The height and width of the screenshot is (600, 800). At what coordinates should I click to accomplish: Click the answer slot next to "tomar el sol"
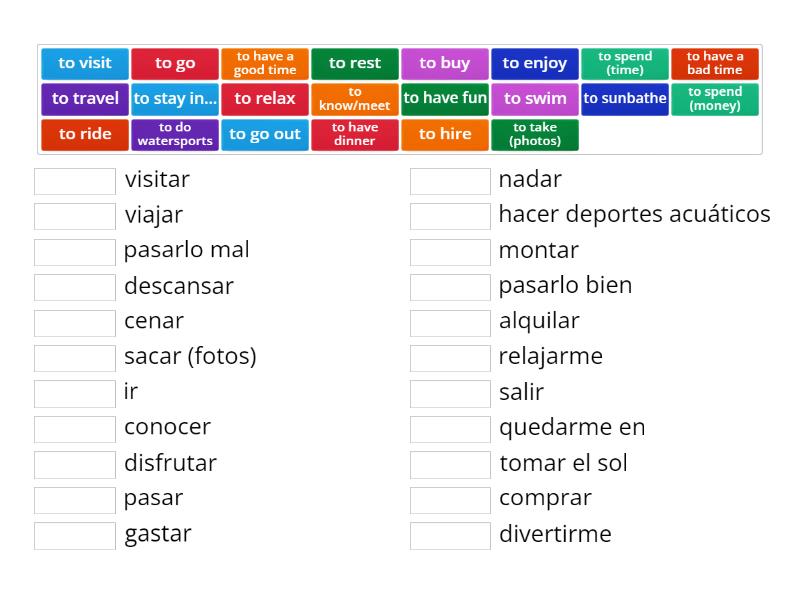click(x=449, y=464)
